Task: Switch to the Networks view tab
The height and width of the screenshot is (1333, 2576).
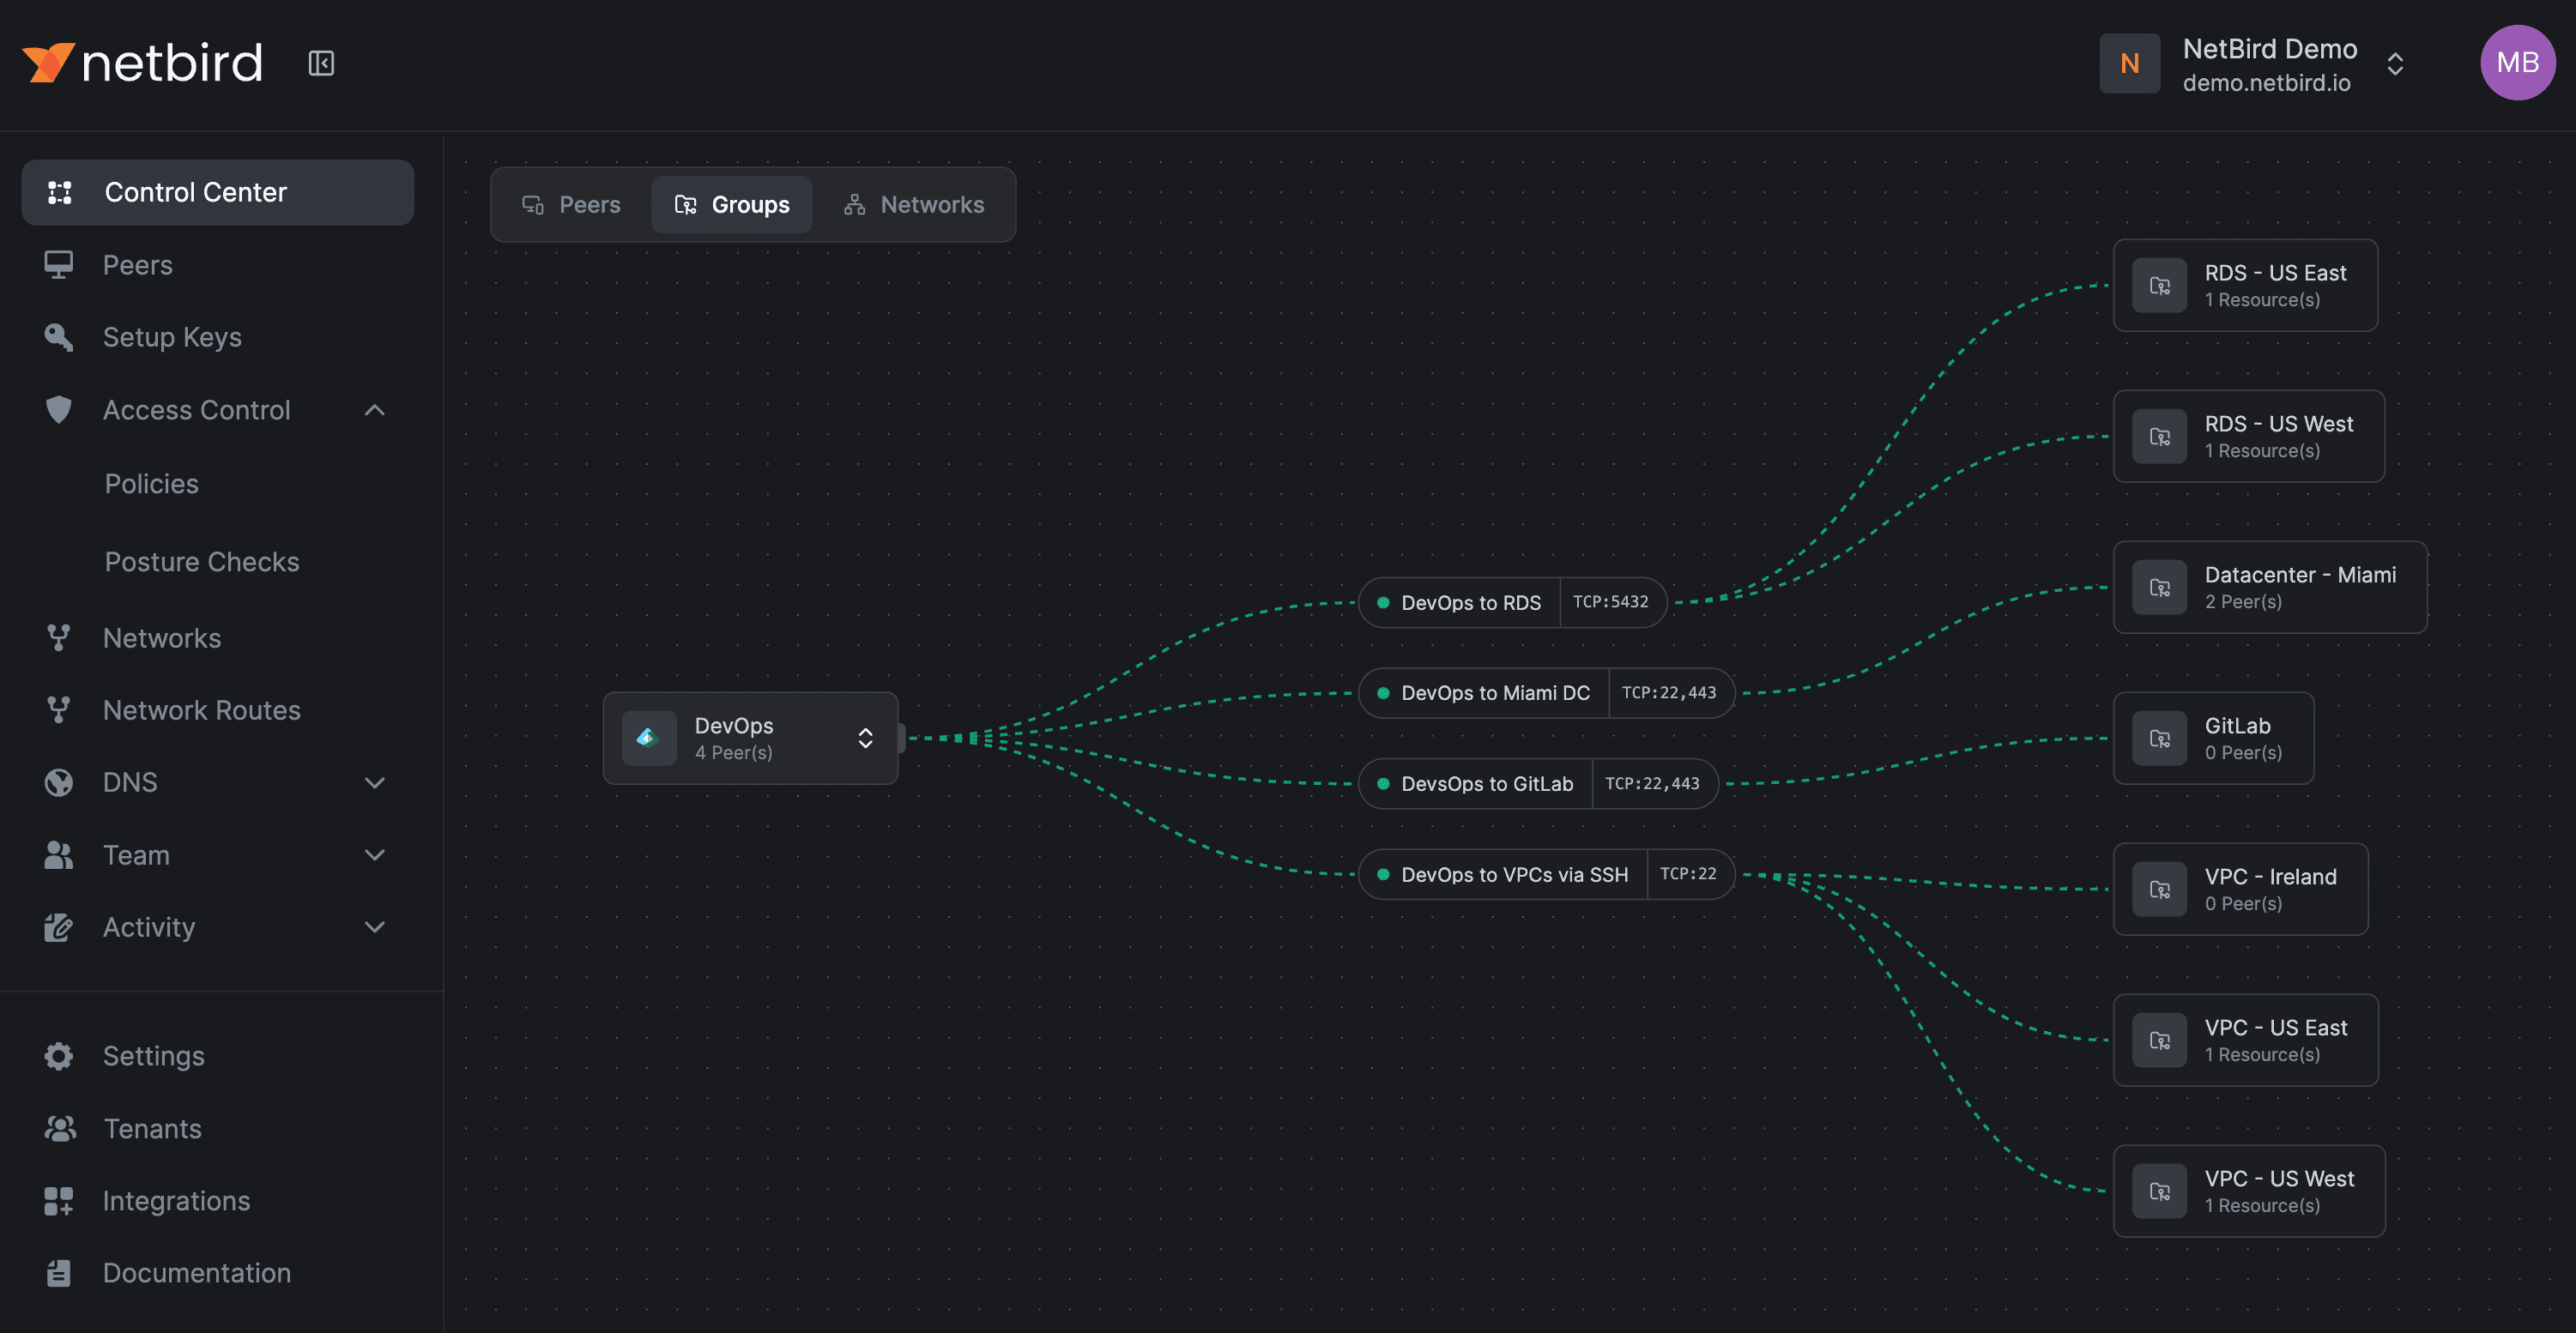Action: (914, 205)
